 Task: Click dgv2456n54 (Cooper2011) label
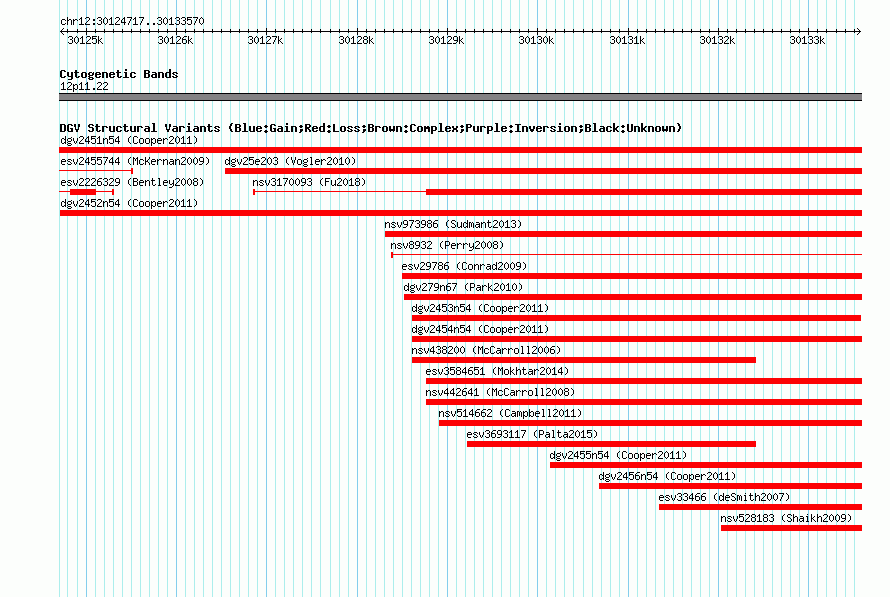[667, 476]
